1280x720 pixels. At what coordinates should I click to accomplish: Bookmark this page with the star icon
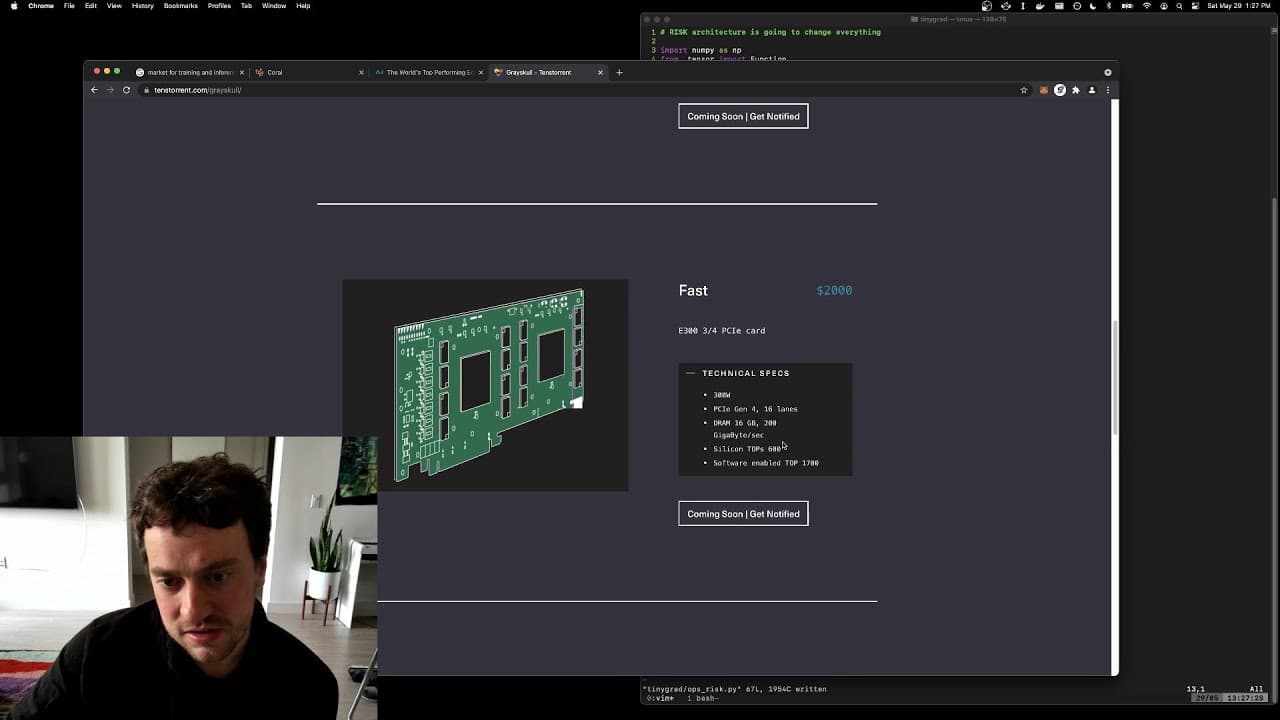[1024, 90]
